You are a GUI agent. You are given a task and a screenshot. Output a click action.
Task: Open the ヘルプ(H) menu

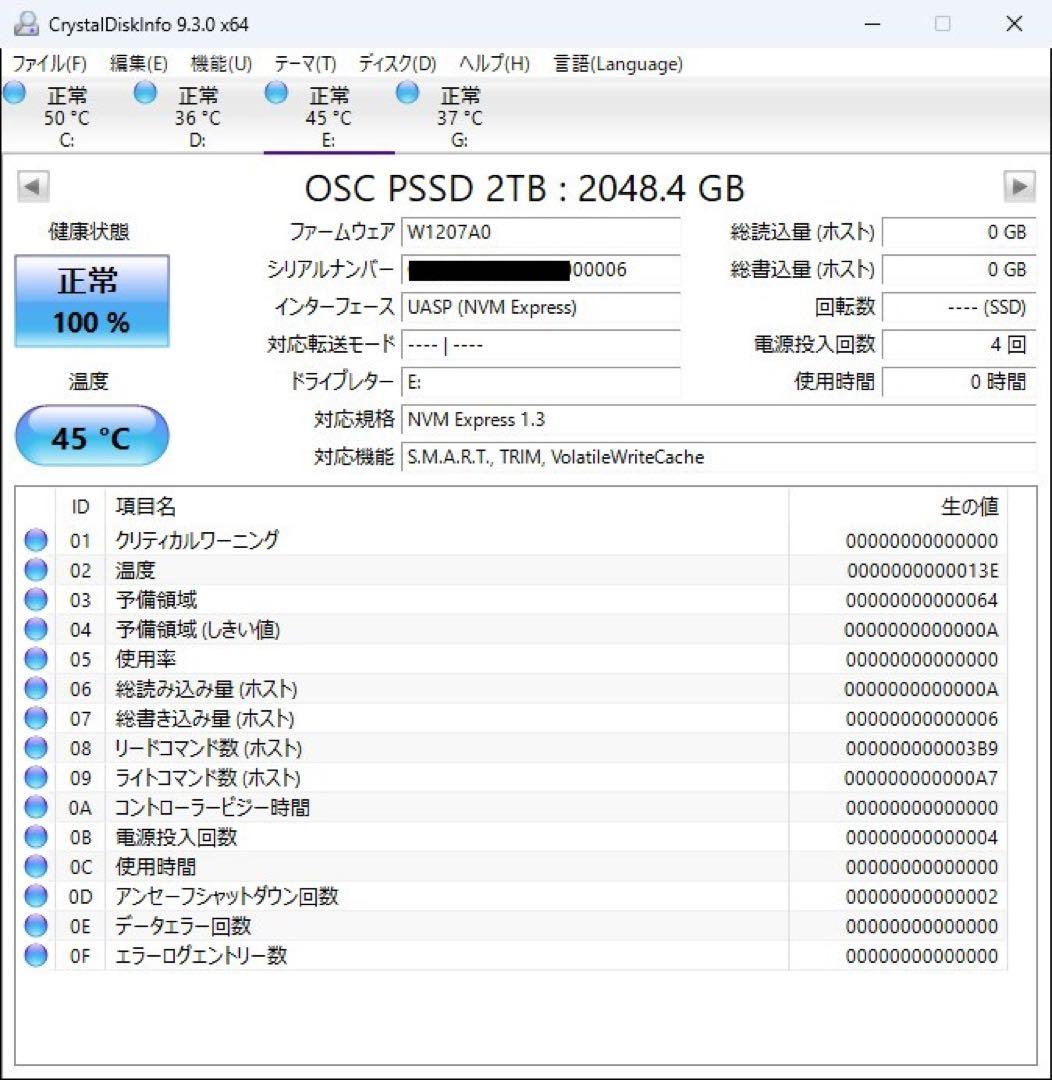pos(495,64)
